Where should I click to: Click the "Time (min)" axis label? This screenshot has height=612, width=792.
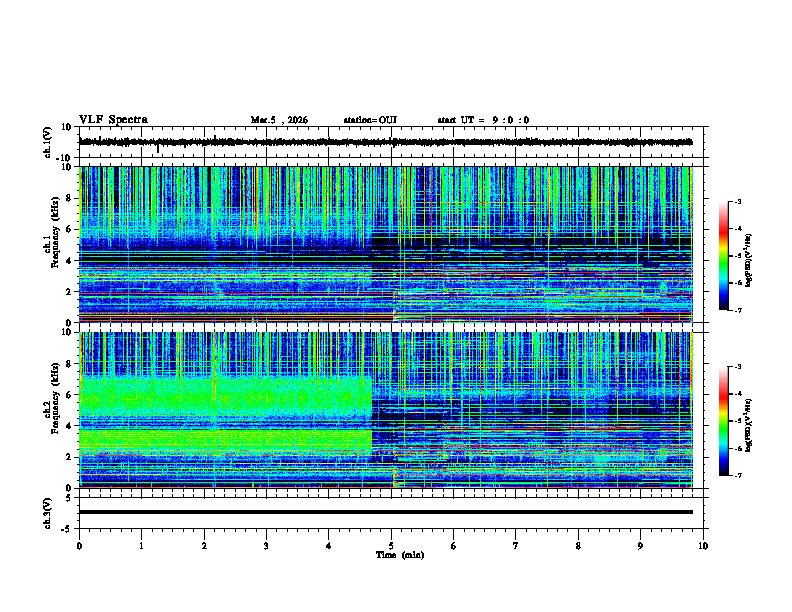[x=400, y=555]
